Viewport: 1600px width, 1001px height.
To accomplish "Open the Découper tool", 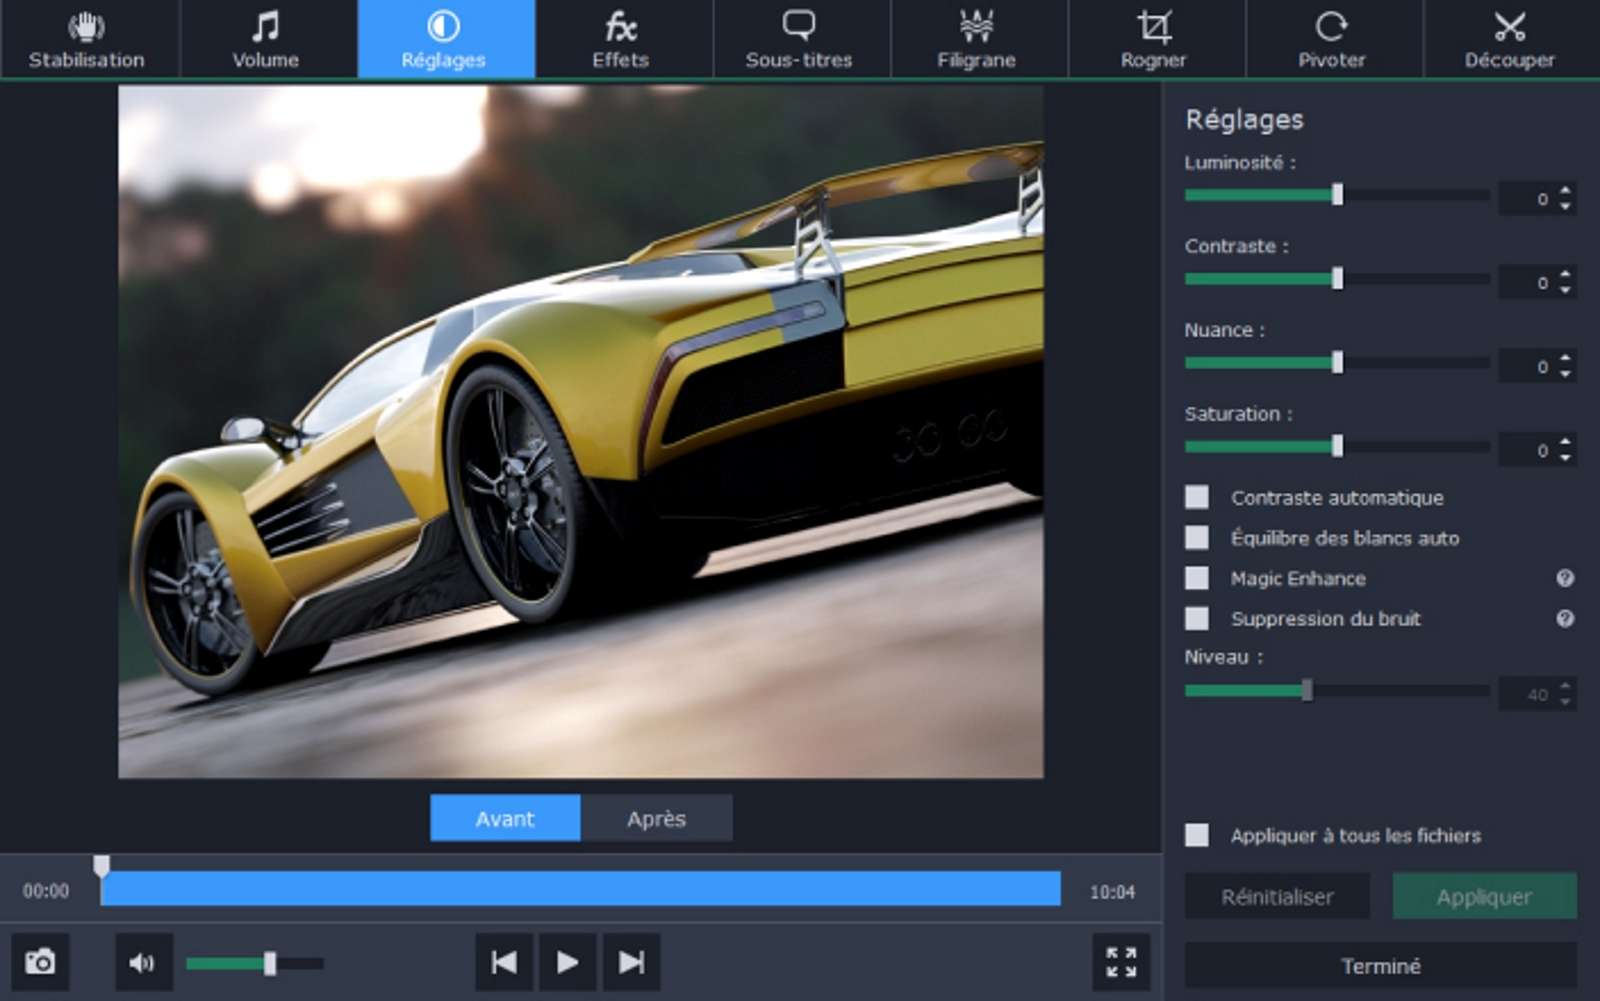I will (1510, 40).
